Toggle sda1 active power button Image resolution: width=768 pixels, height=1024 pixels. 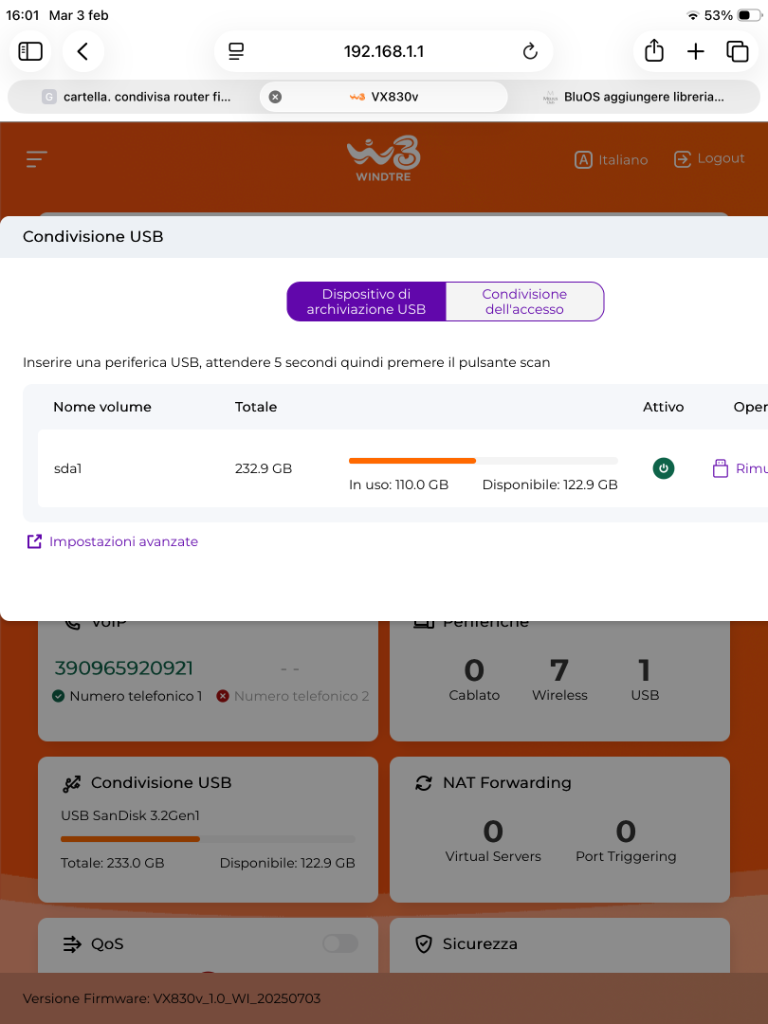(x=663, y=468)
